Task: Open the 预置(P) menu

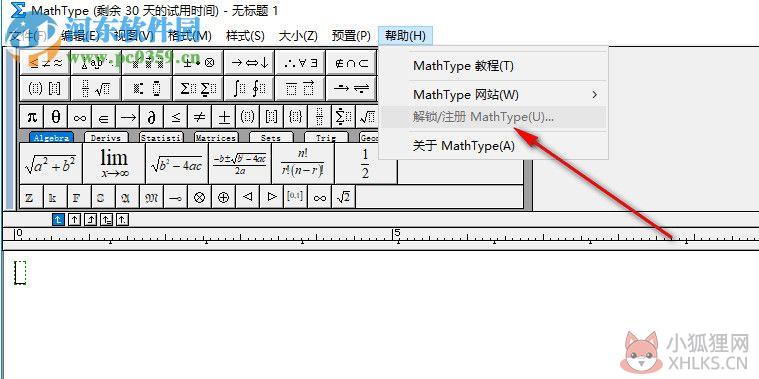Action: point(351,35)
